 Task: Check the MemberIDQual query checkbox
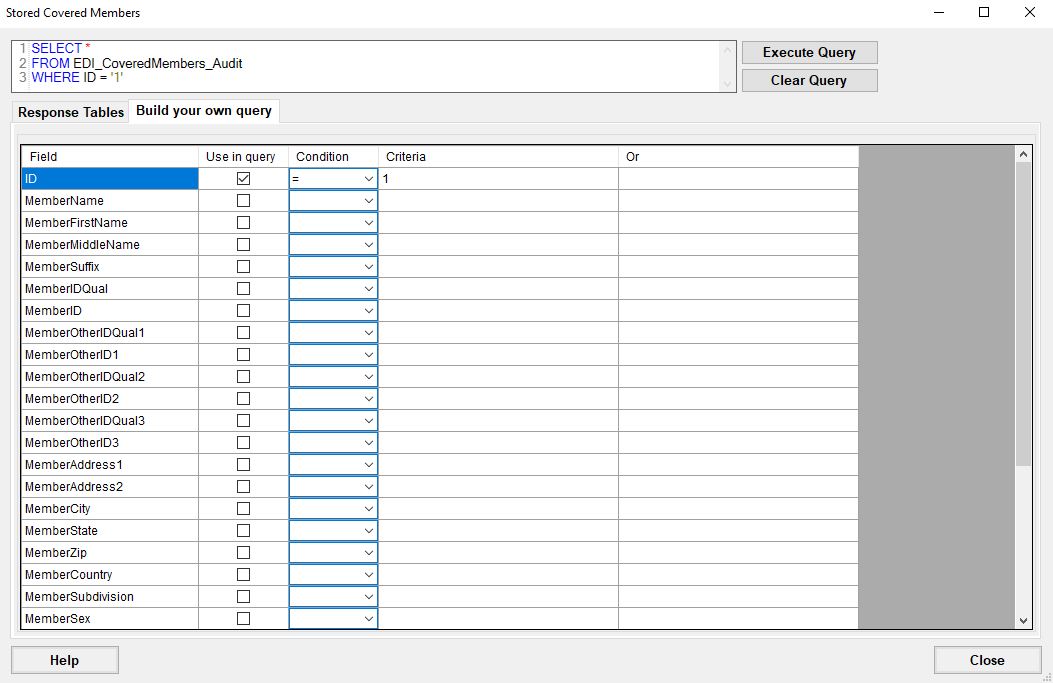pos(243,289)
